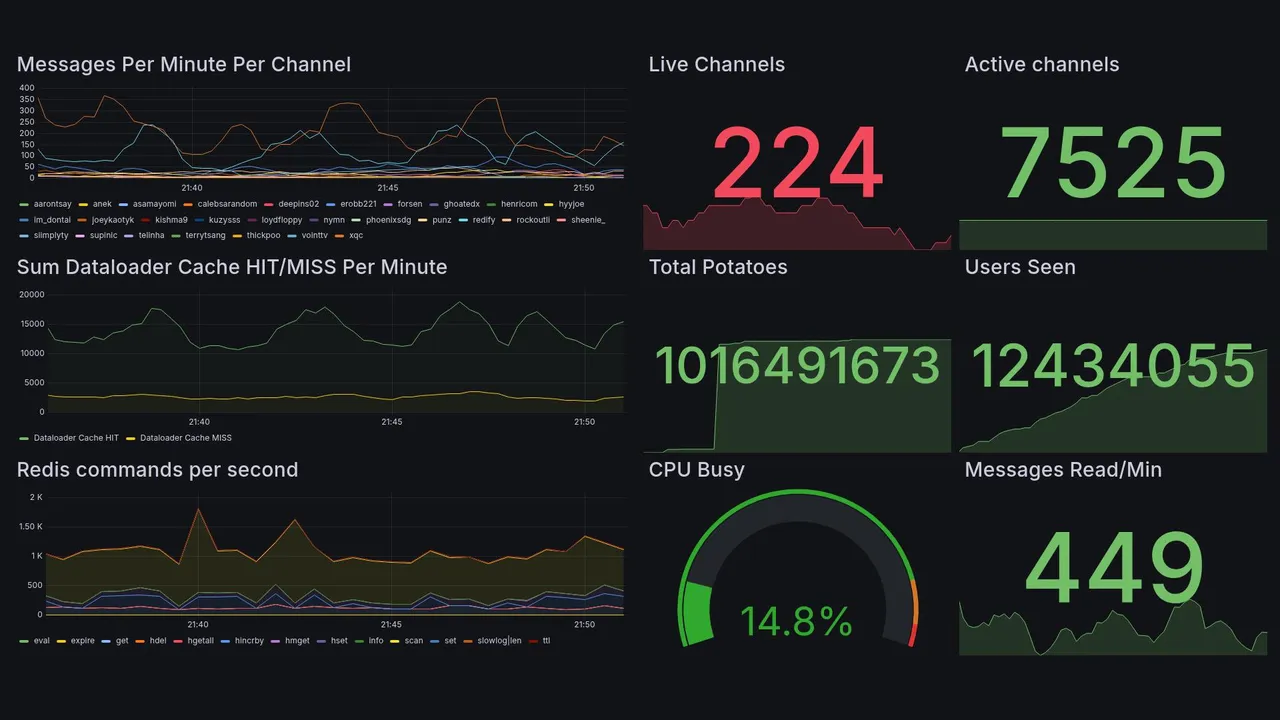
Task: Toggle the erobb221 series legend label
Action: (358, 204)
